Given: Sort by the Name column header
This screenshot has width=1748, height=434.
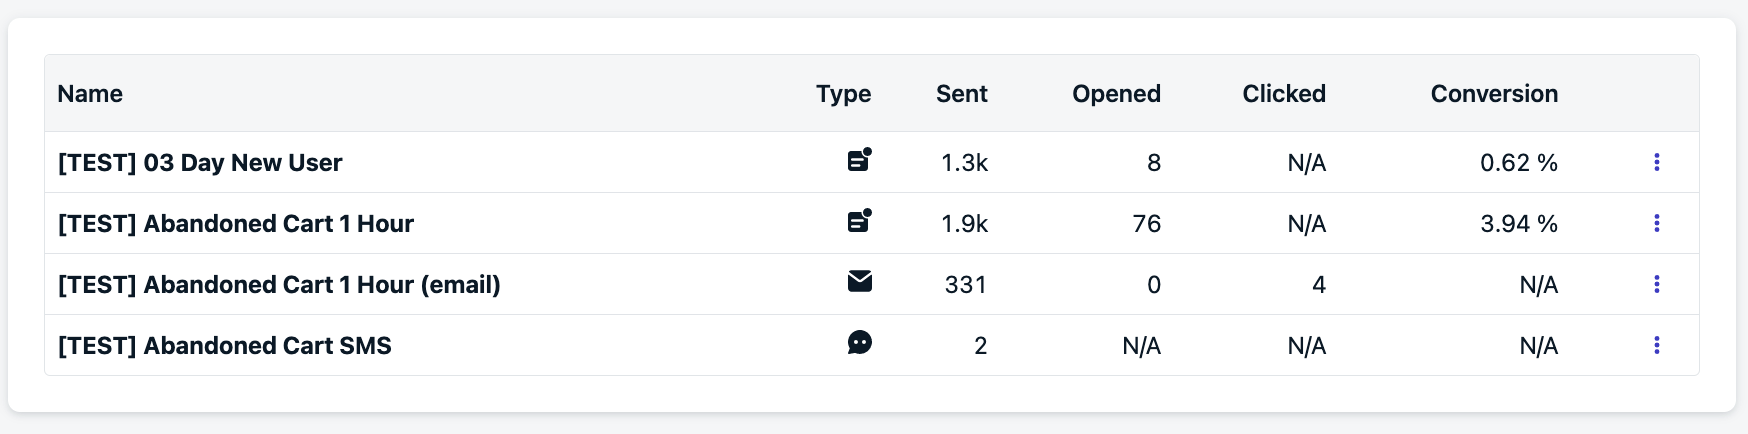Looking at the screenshot, I should 90,94.
